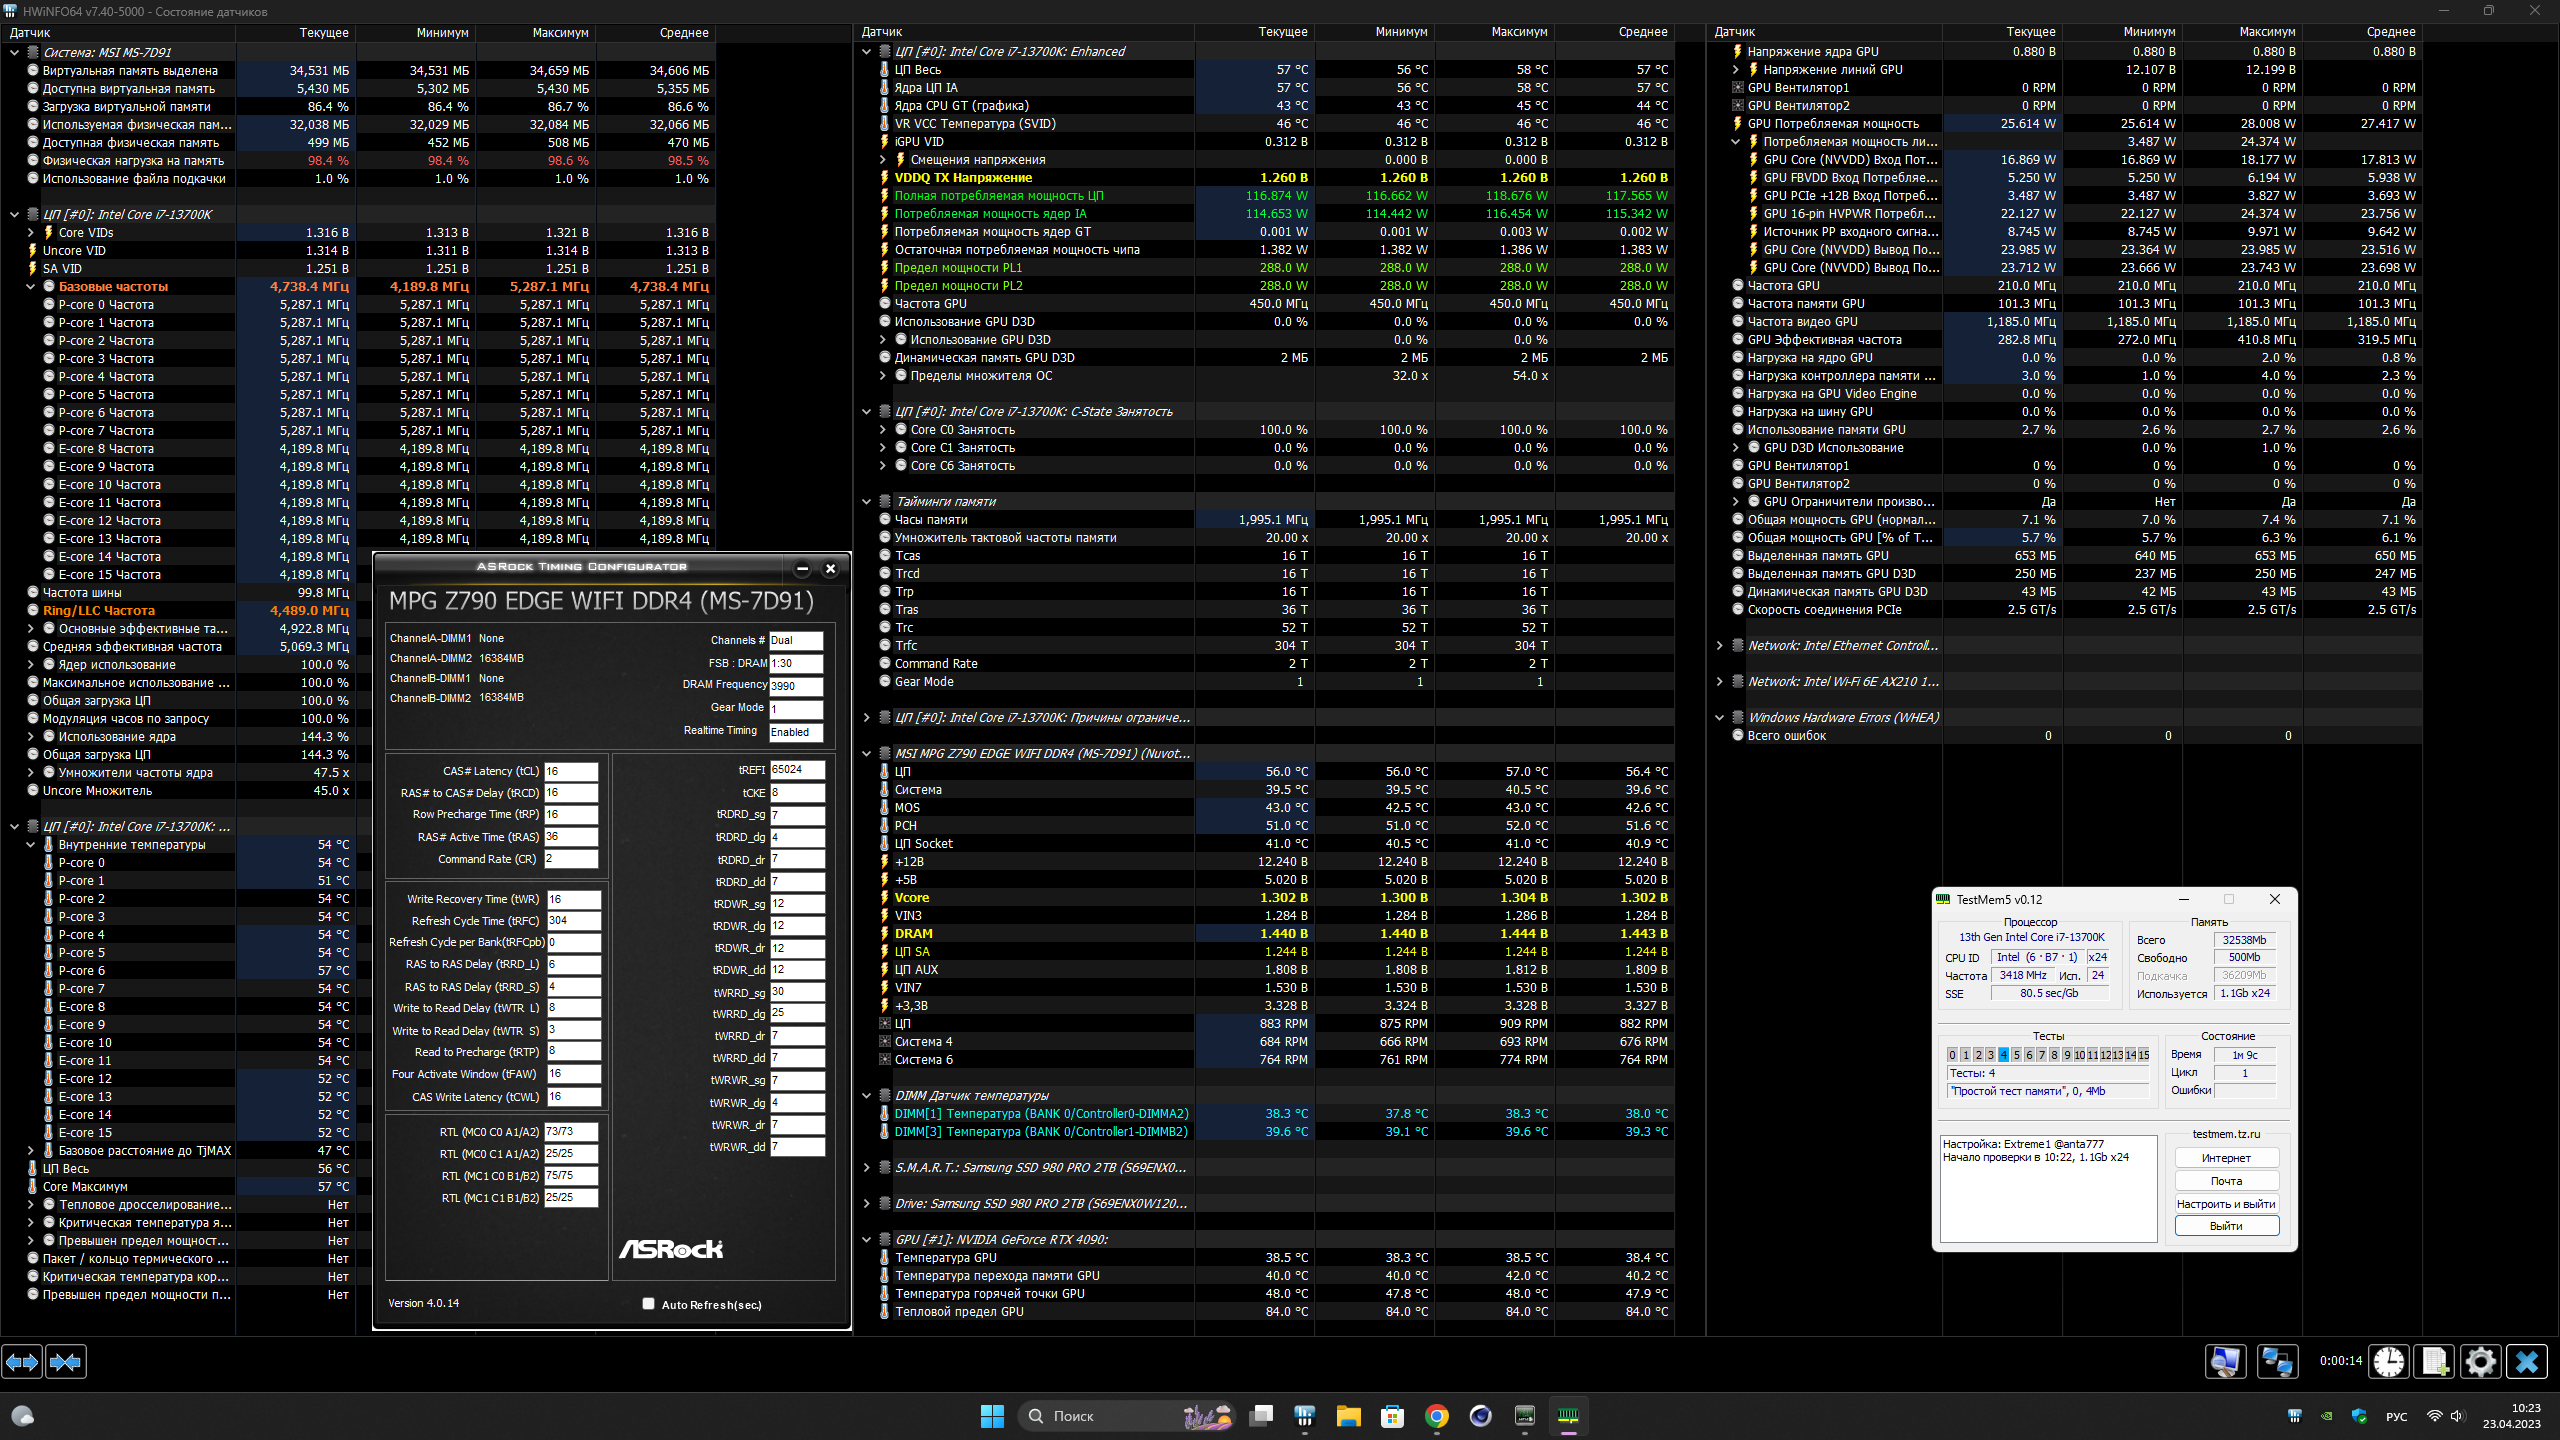Image resolution: width=2560 pixels, height=1440 pixels.
Task: Click the remote network computers icon
Action: point(2278,1362)
